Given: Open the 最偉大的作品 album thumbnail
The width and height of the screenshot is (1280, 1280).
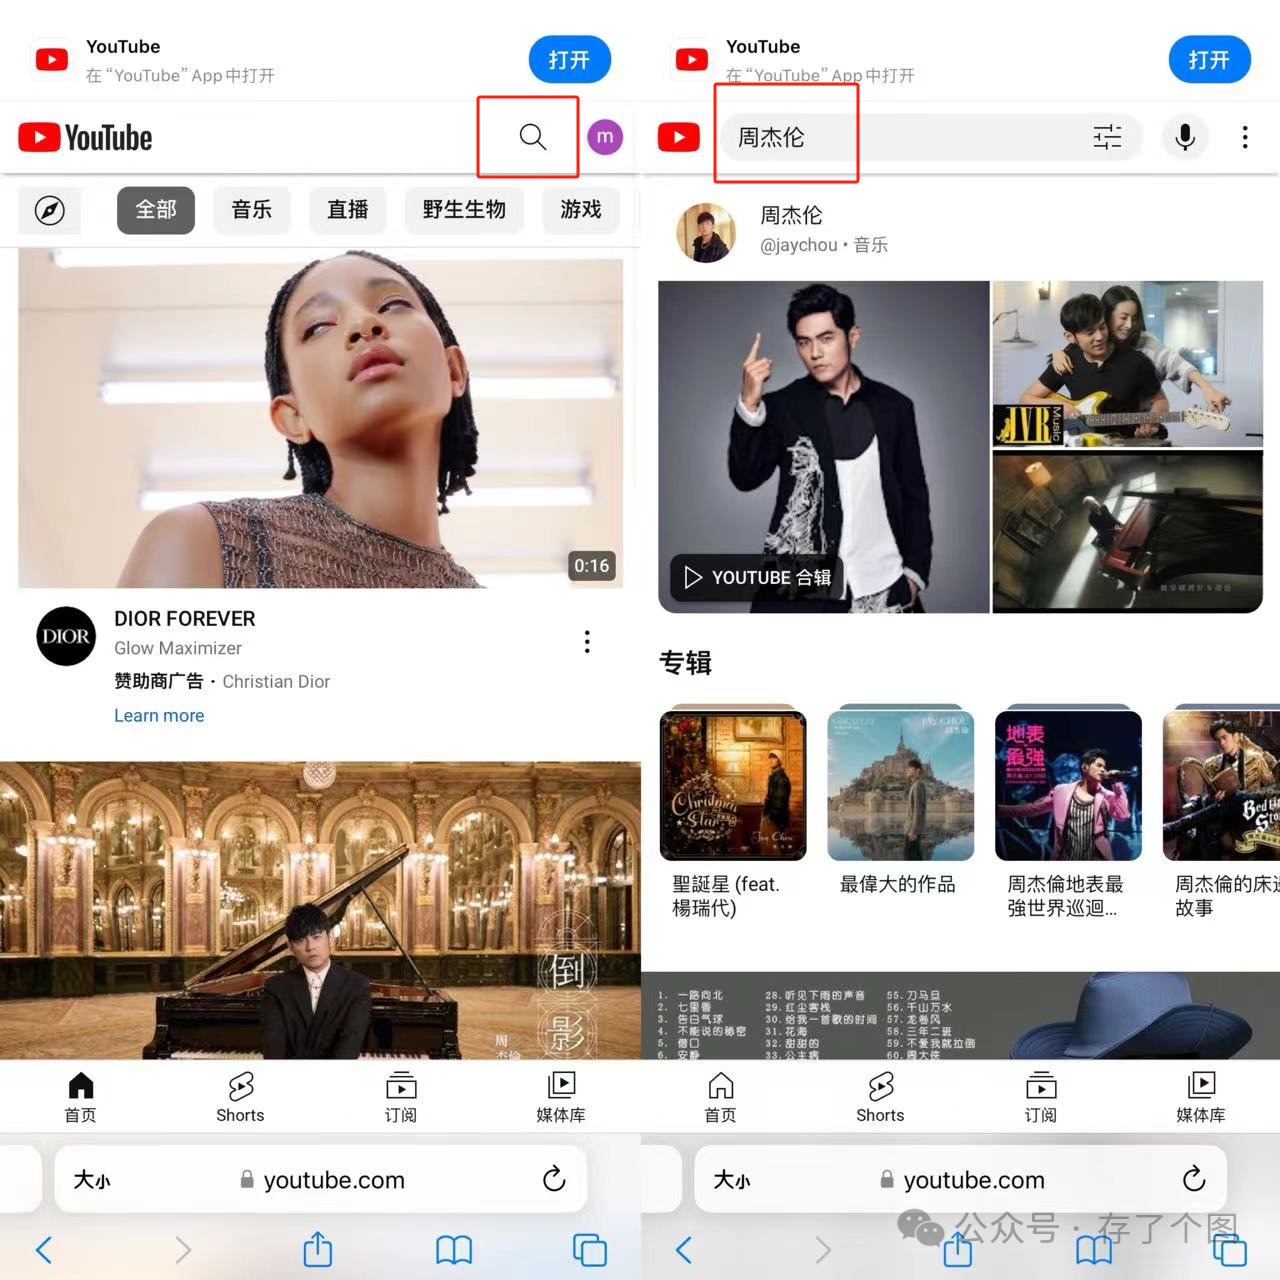Looking at the screenshot, I should (x=899, y=784).
